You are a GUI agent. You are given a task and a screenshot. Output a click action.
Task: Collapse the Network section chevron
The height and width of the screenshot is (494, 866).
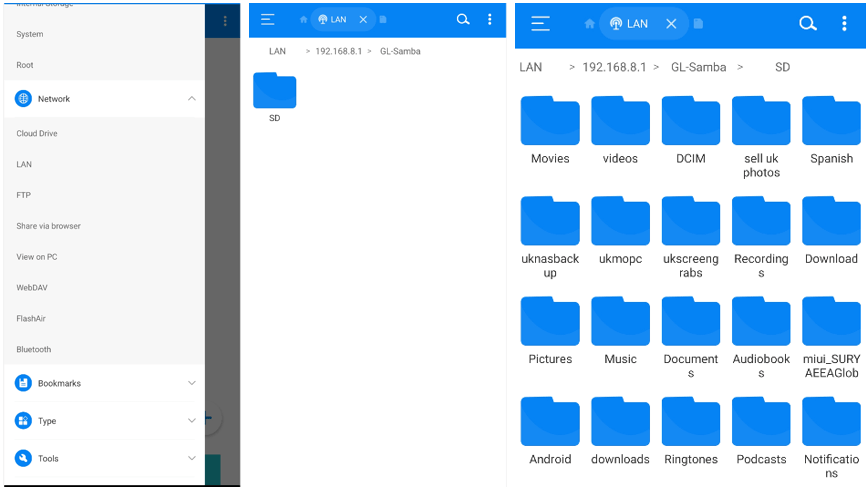pos(192,99)
